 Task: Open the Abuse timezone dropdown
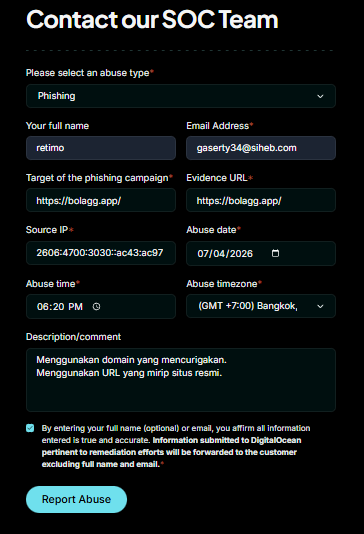(261, 306)
